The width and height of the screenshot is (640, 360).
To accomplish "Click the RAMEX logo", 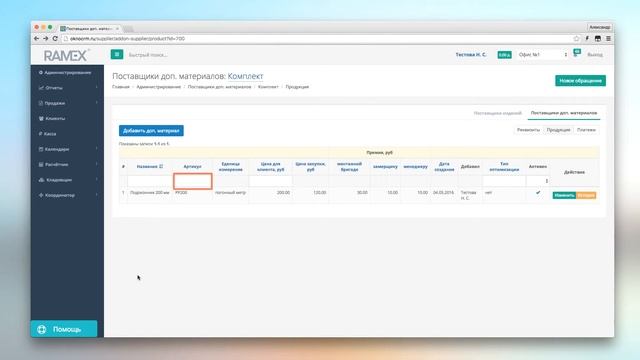I will pos(66,55).
